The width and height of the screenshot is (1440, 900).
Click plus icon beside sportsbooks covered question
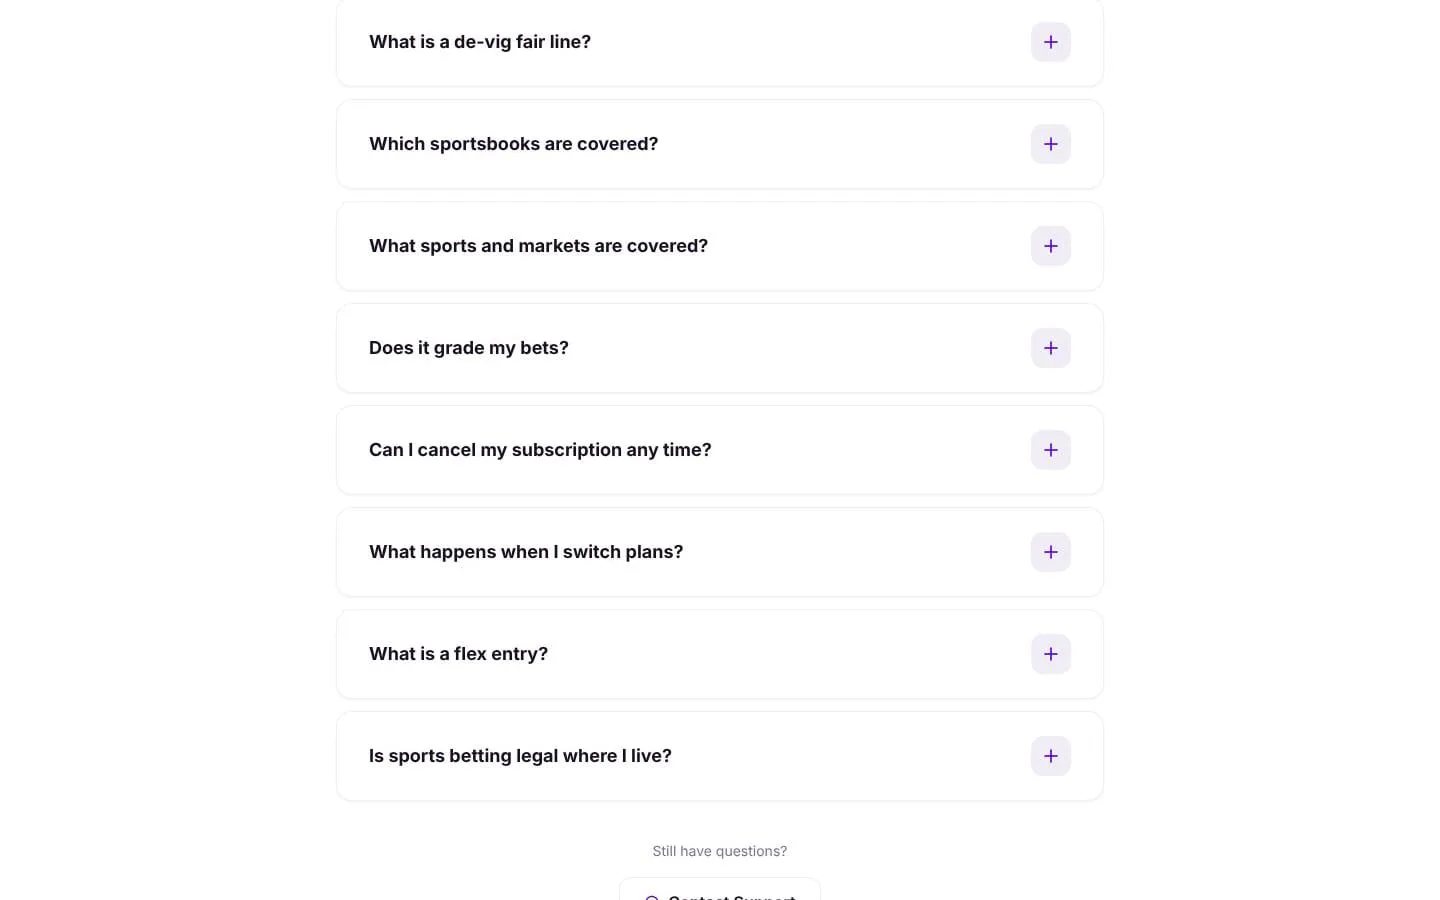click(1051, 144)
